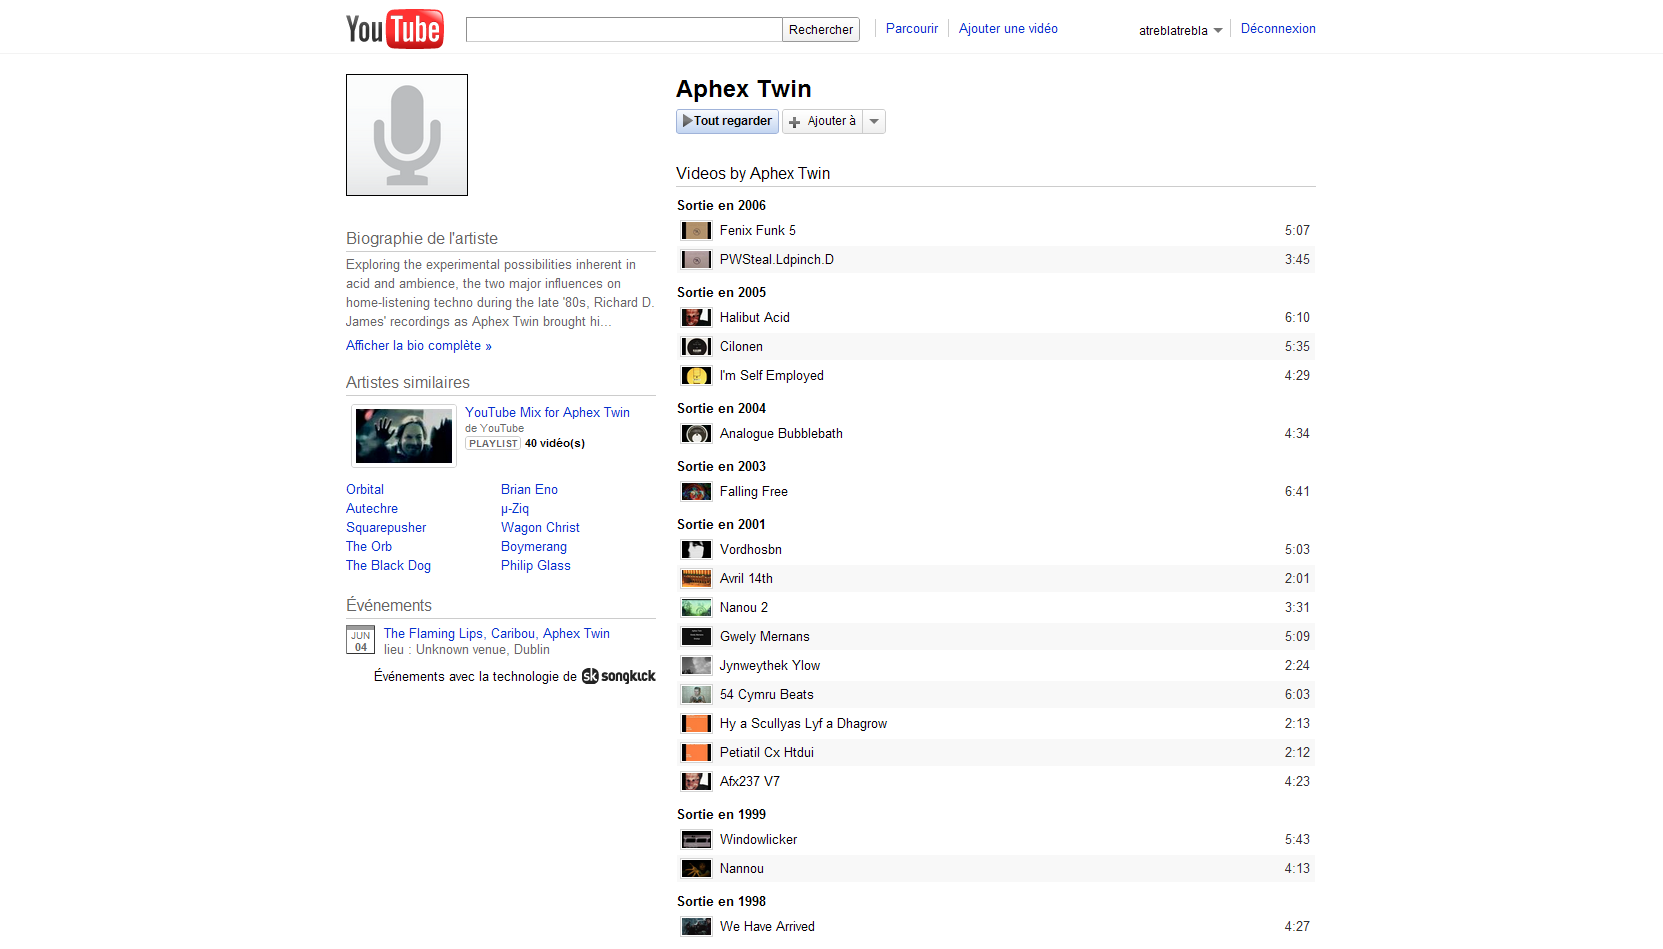Open the We Have Arrived thumbnail
Viewport: 1663px width, 949px height.
[x=696, y=927]
